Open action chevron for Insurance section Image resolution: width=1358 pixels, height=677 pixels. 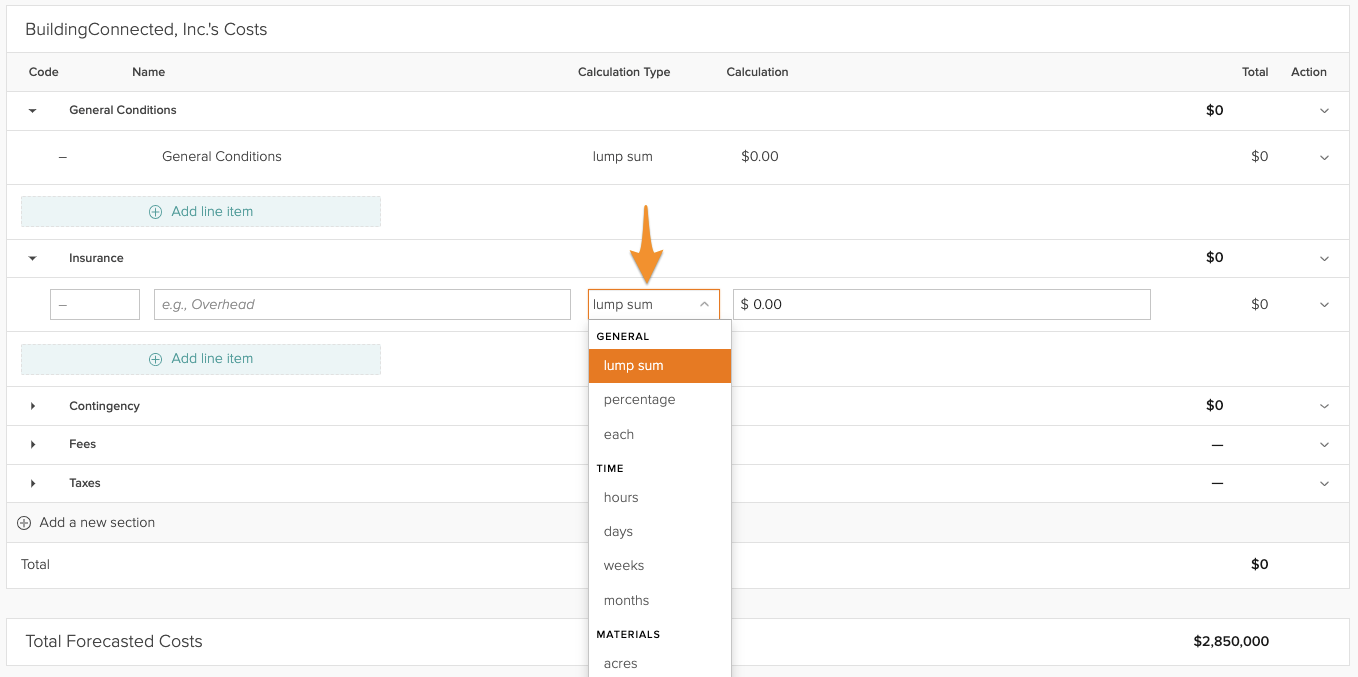[x=1324, y=258]
